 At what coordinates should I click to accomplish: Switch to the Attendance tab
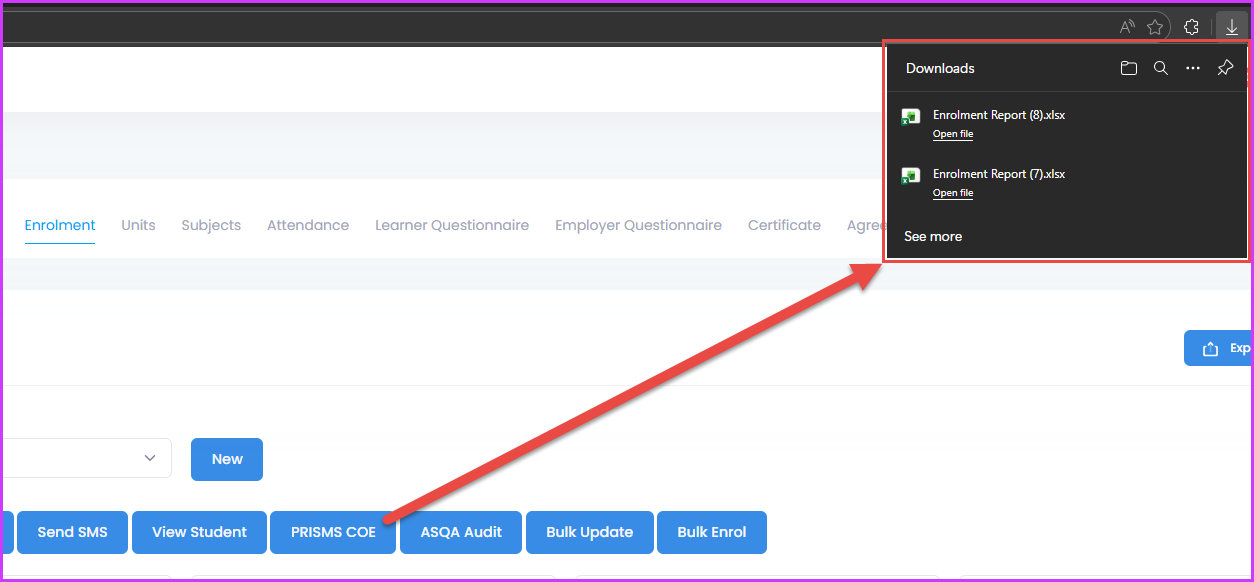pos(308,225)
